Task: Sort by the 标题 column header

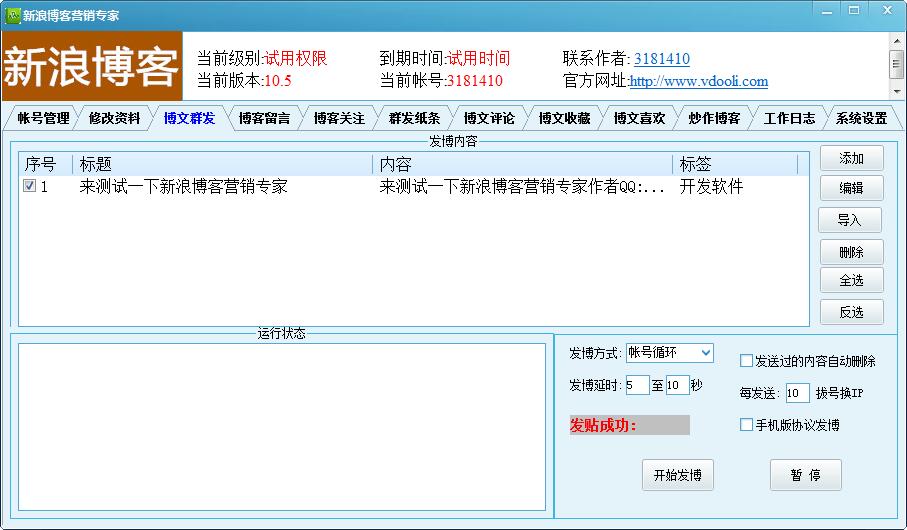Action: pyautogui.click(x=223, y=164)
